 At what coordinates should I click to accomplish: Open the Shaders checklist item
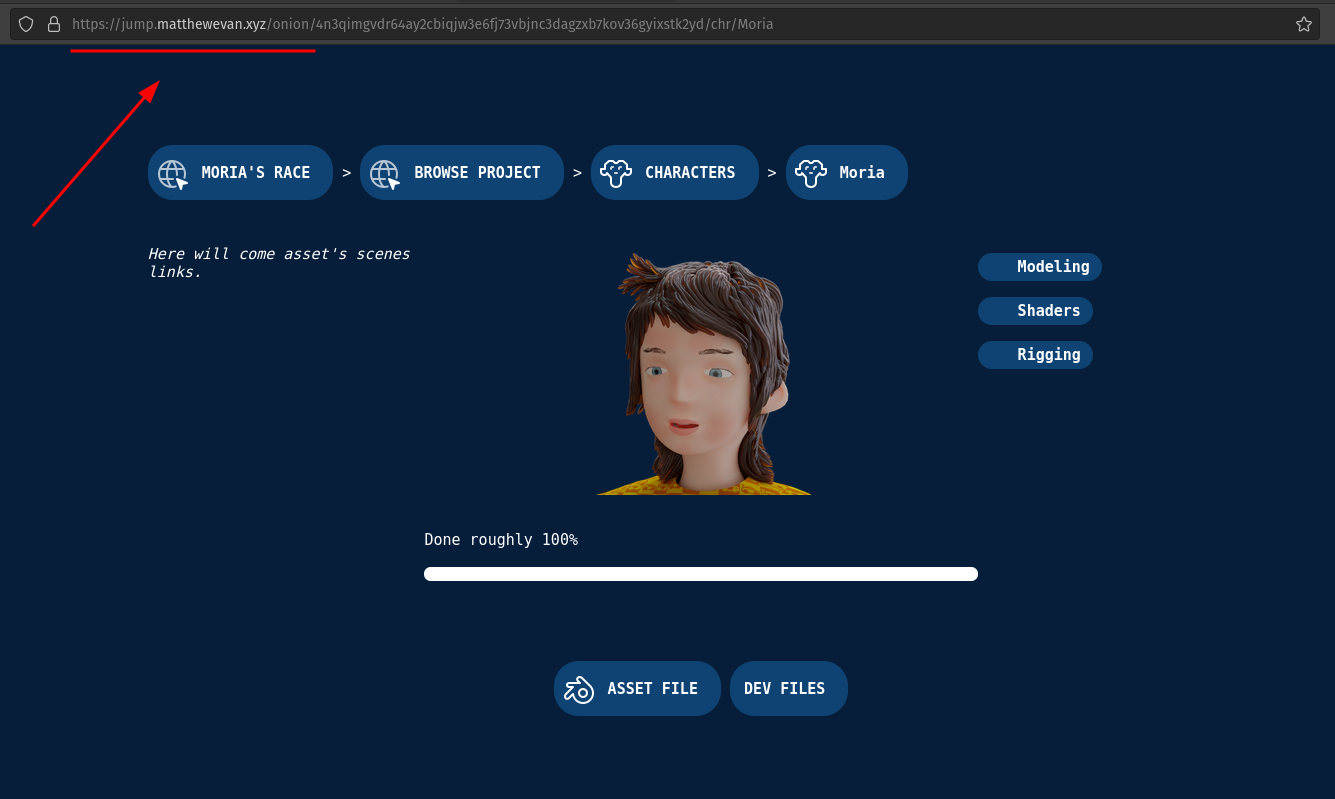[x=1035, y=311]
